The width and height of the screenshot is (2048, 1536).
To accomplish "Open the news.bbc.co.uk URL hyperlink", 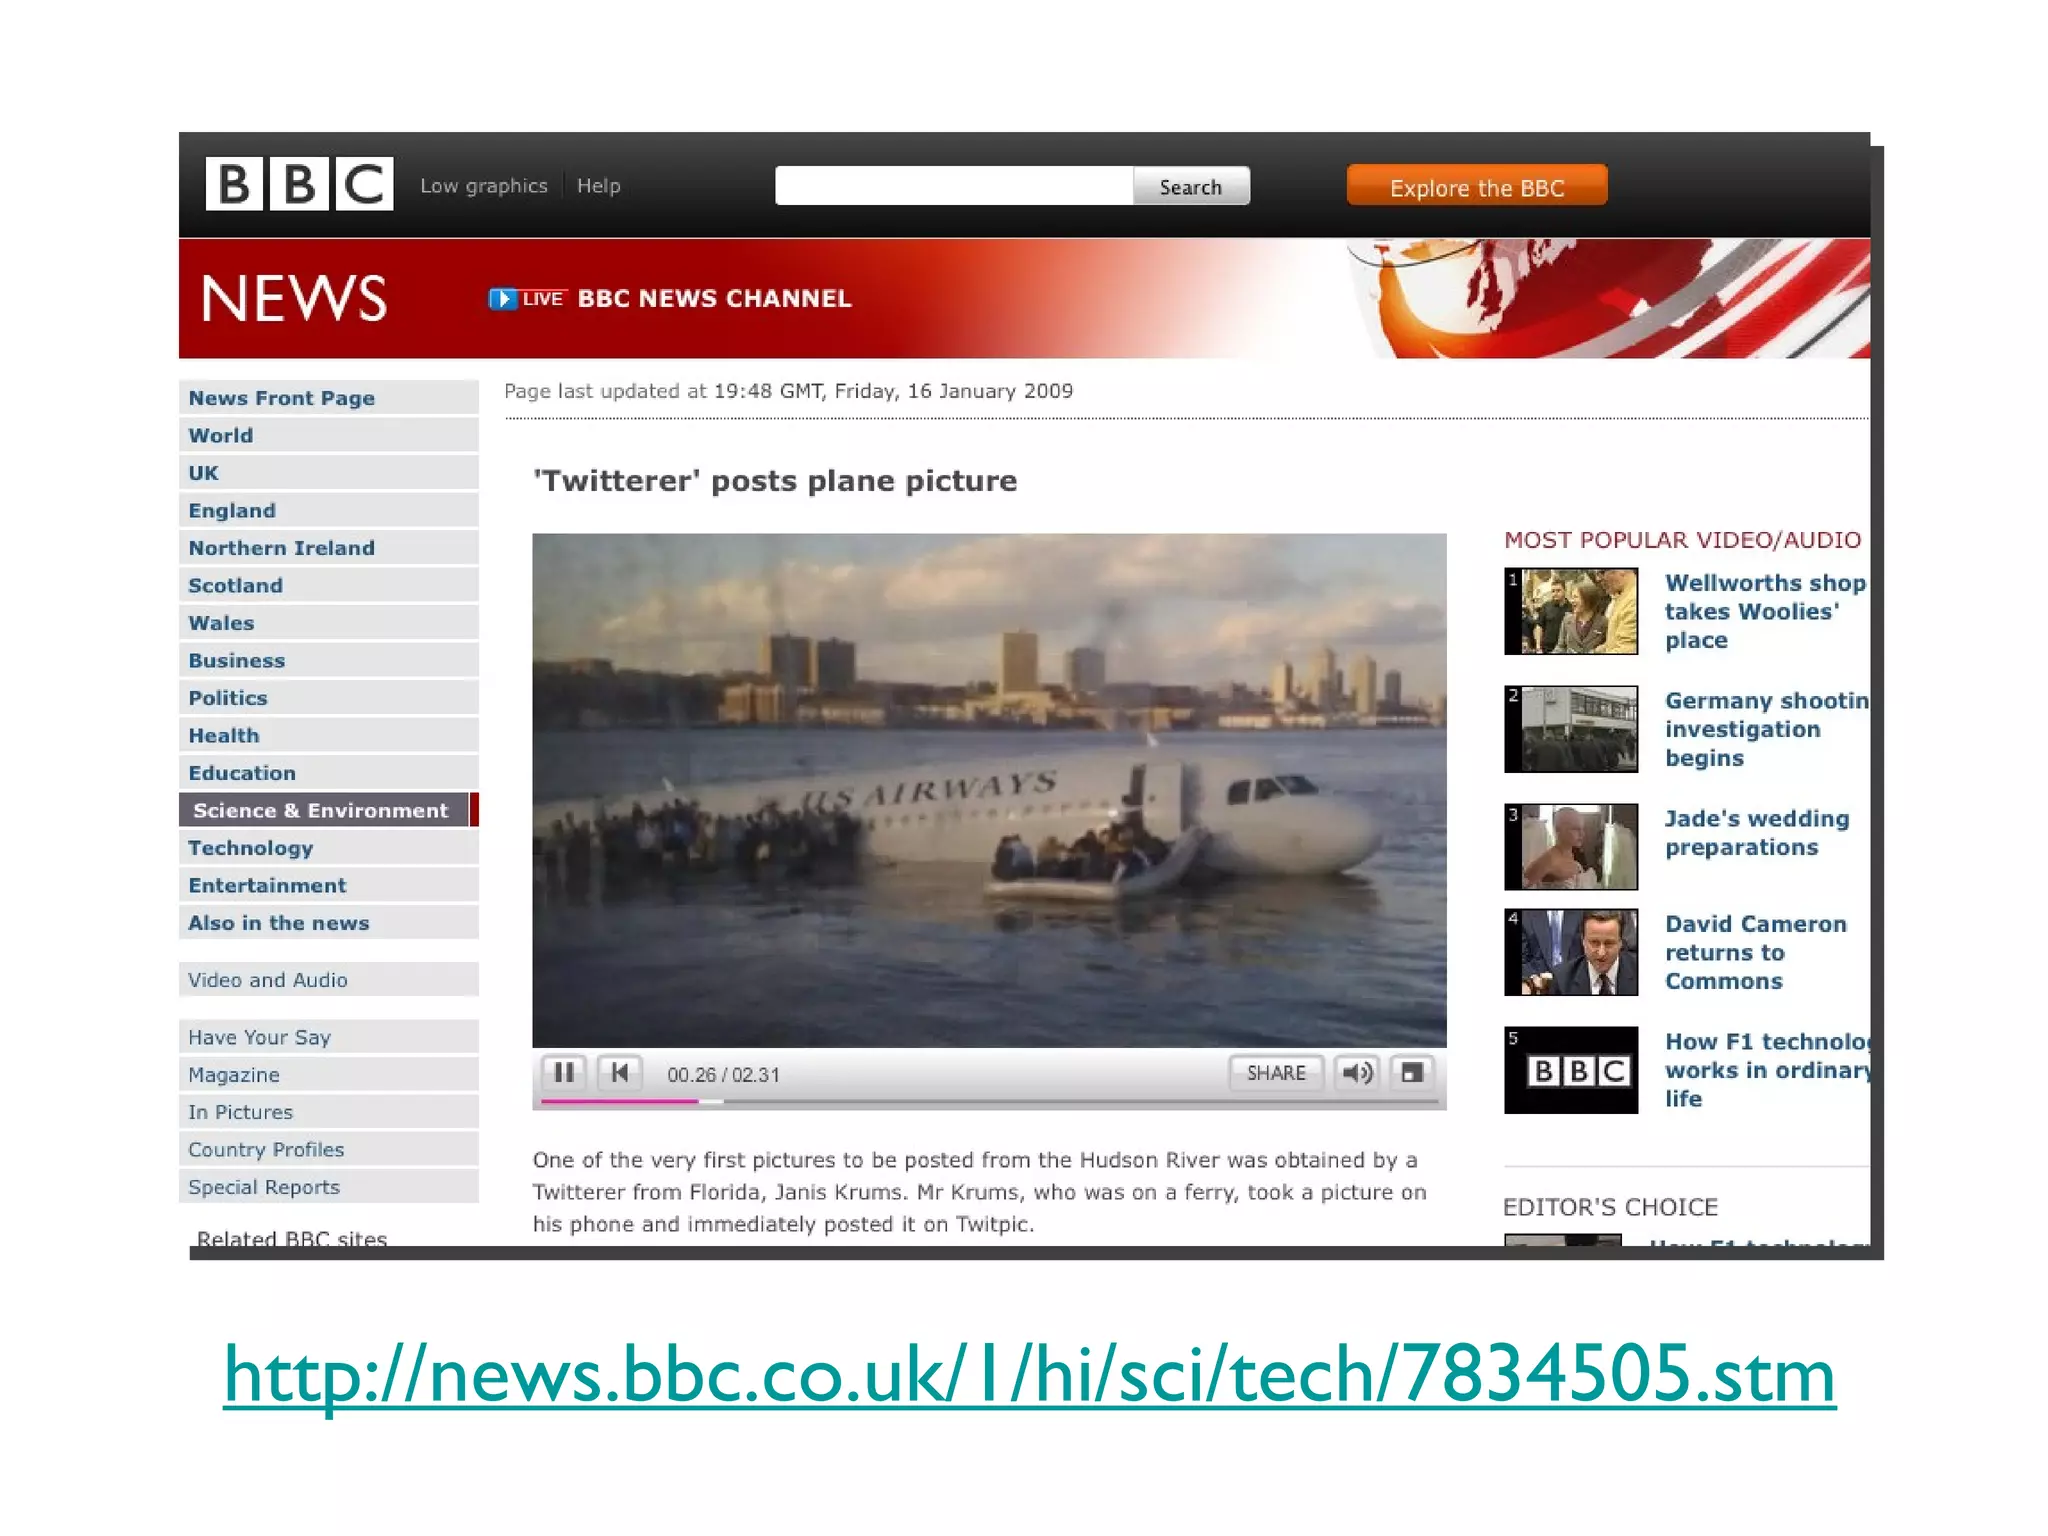I will click(x=1029, y=1375).
